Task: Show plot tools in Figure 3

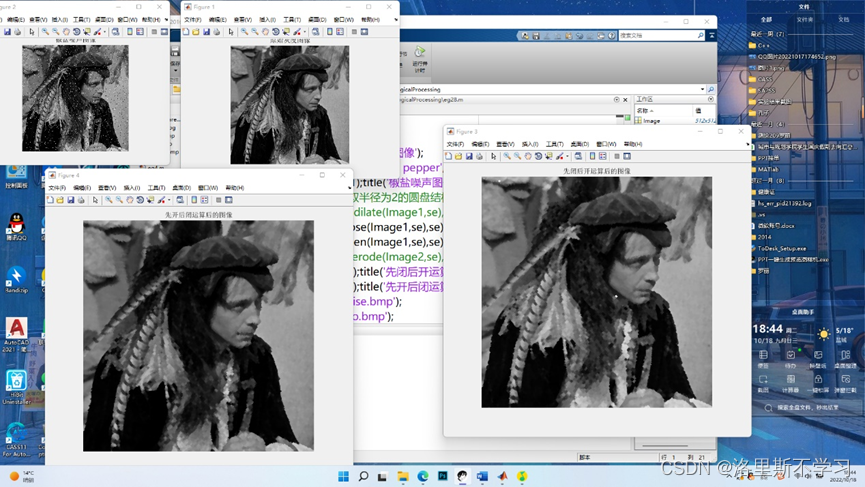Action: pos(627,156)
